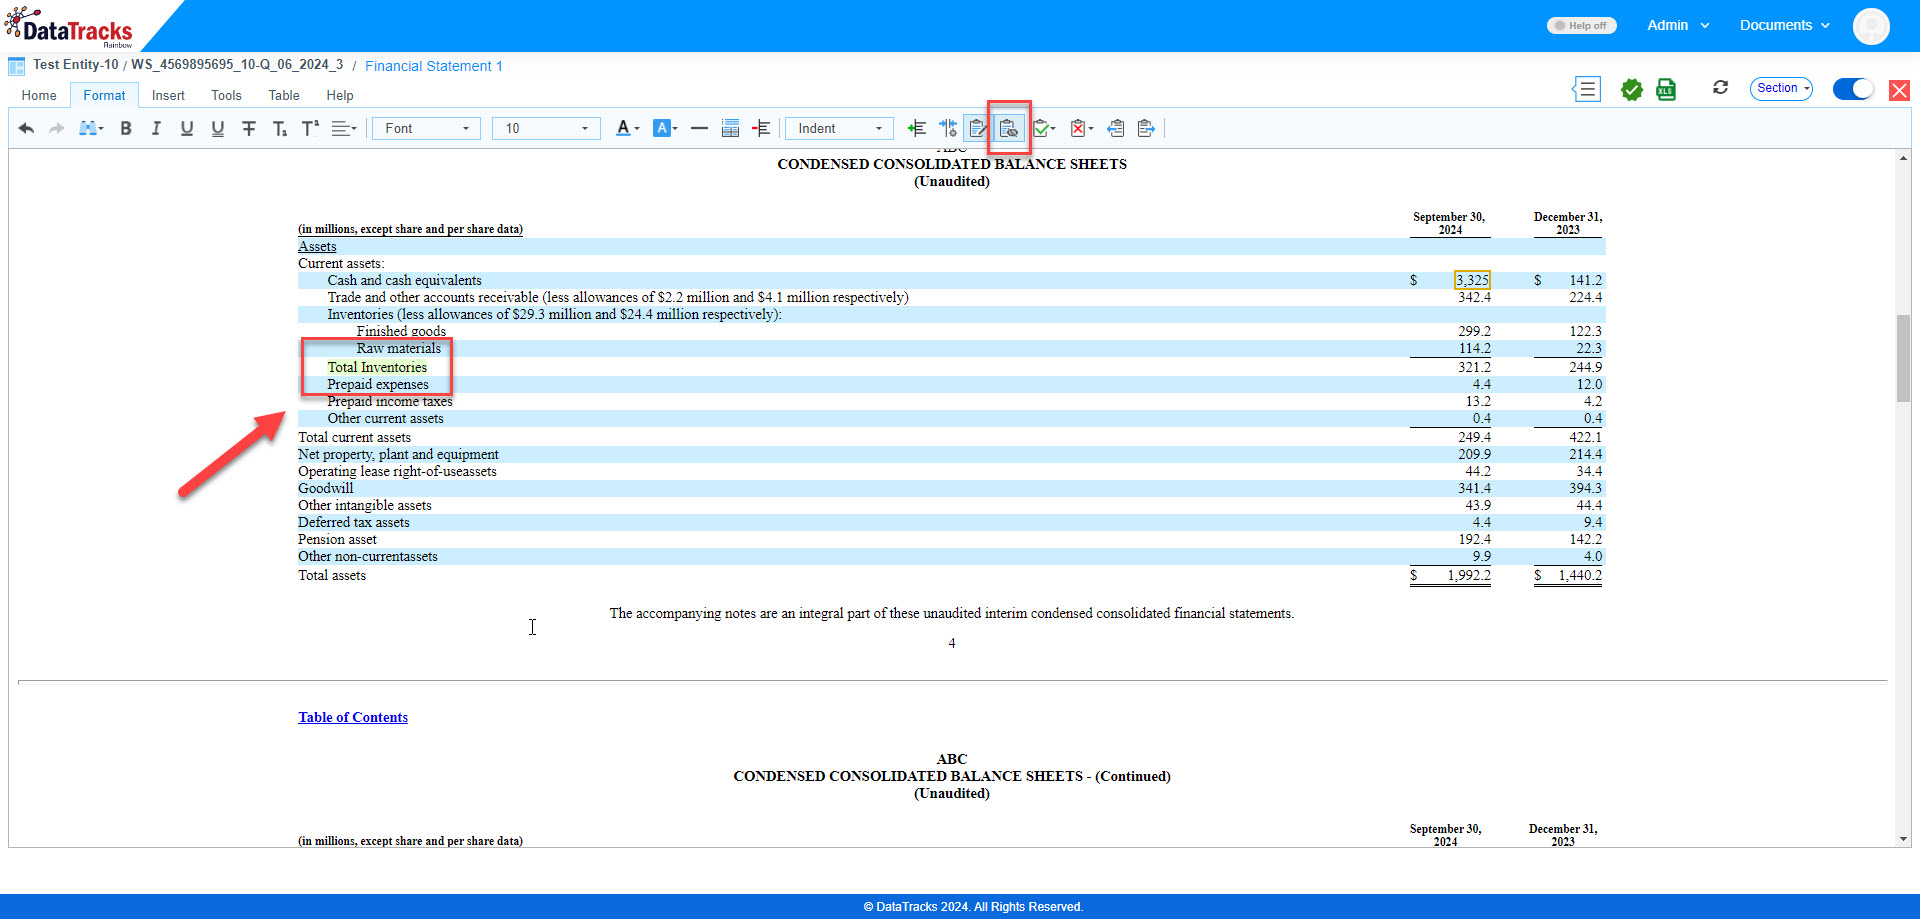Screen dimensions: 1920x919
Task: Click the refresh icon
Action: pyautogui.click(x=1720, y=88)
